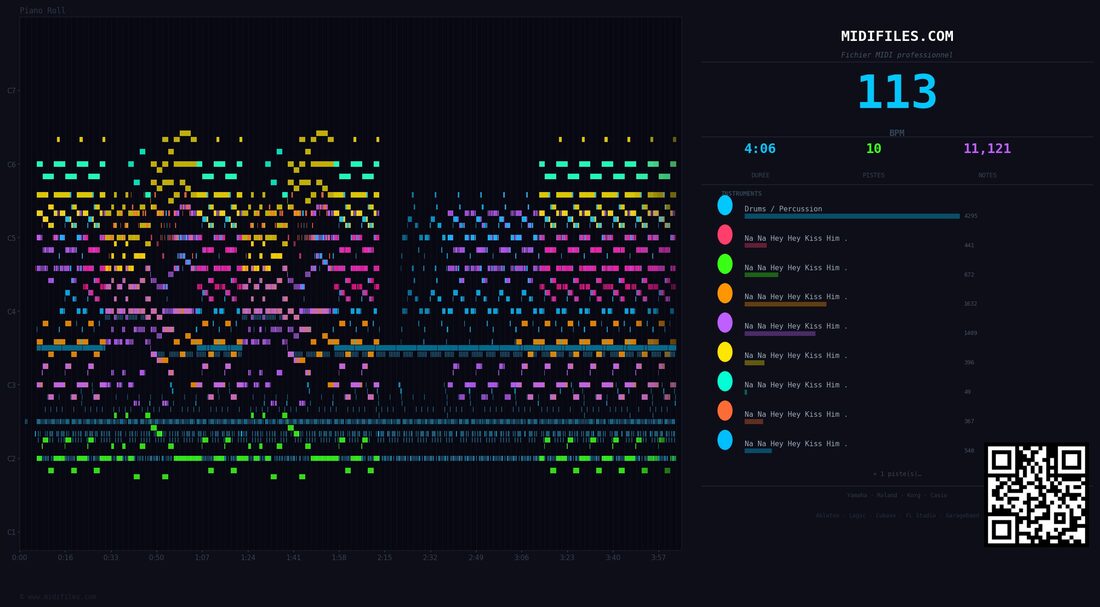Viewport: 1100px width, 607px height.
Task: Click the 1:58 time marker
Action: coord(339,558)
